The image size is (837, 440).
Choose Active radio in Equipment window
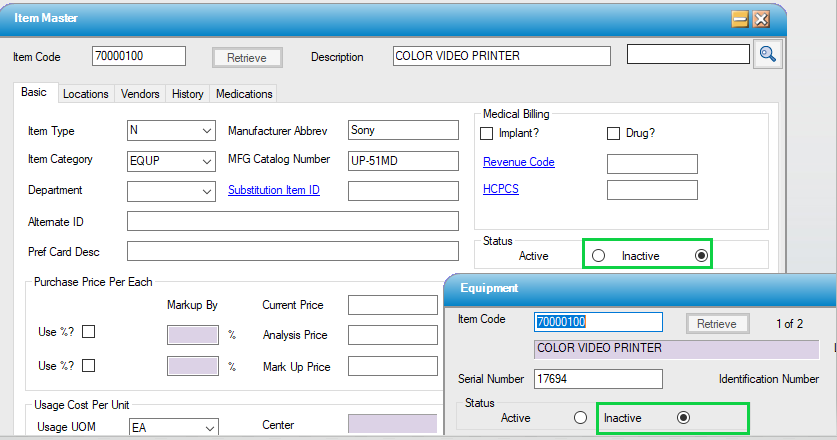point(579,417)
